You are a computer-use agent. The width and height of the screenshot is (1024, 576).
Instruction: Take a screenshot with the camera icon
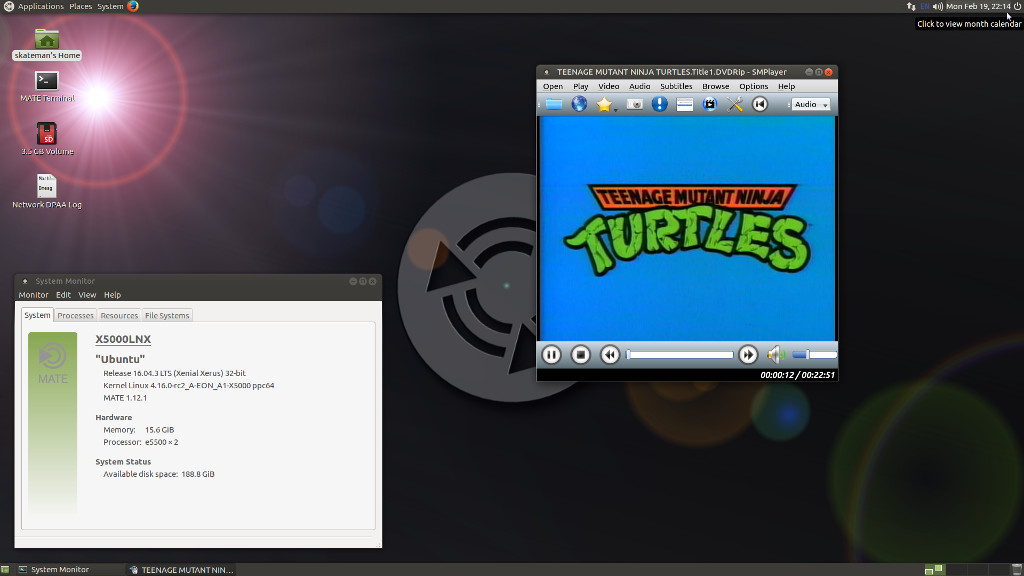tap(634, 104)
